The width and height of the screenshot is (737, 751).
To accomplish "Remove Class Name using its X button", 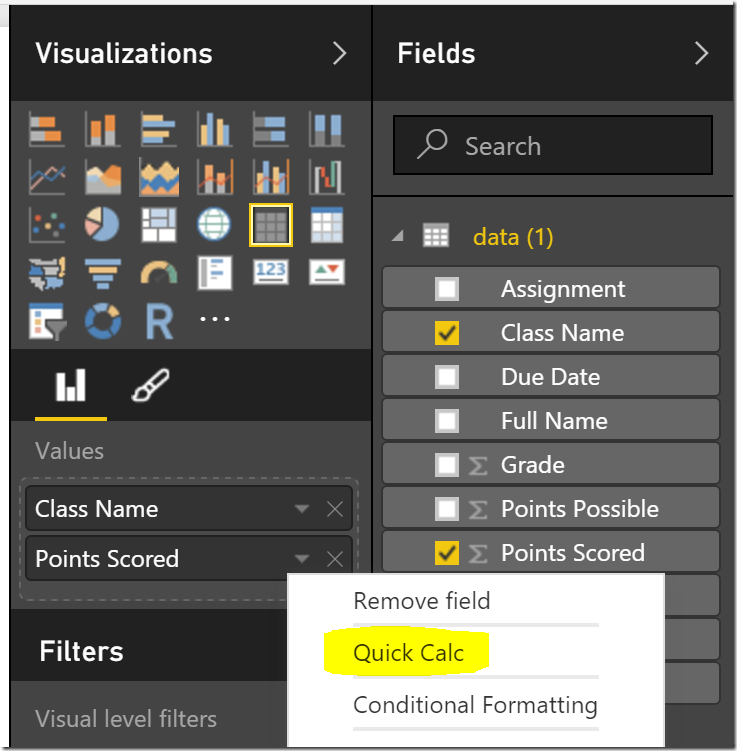I will coord(335,509).
